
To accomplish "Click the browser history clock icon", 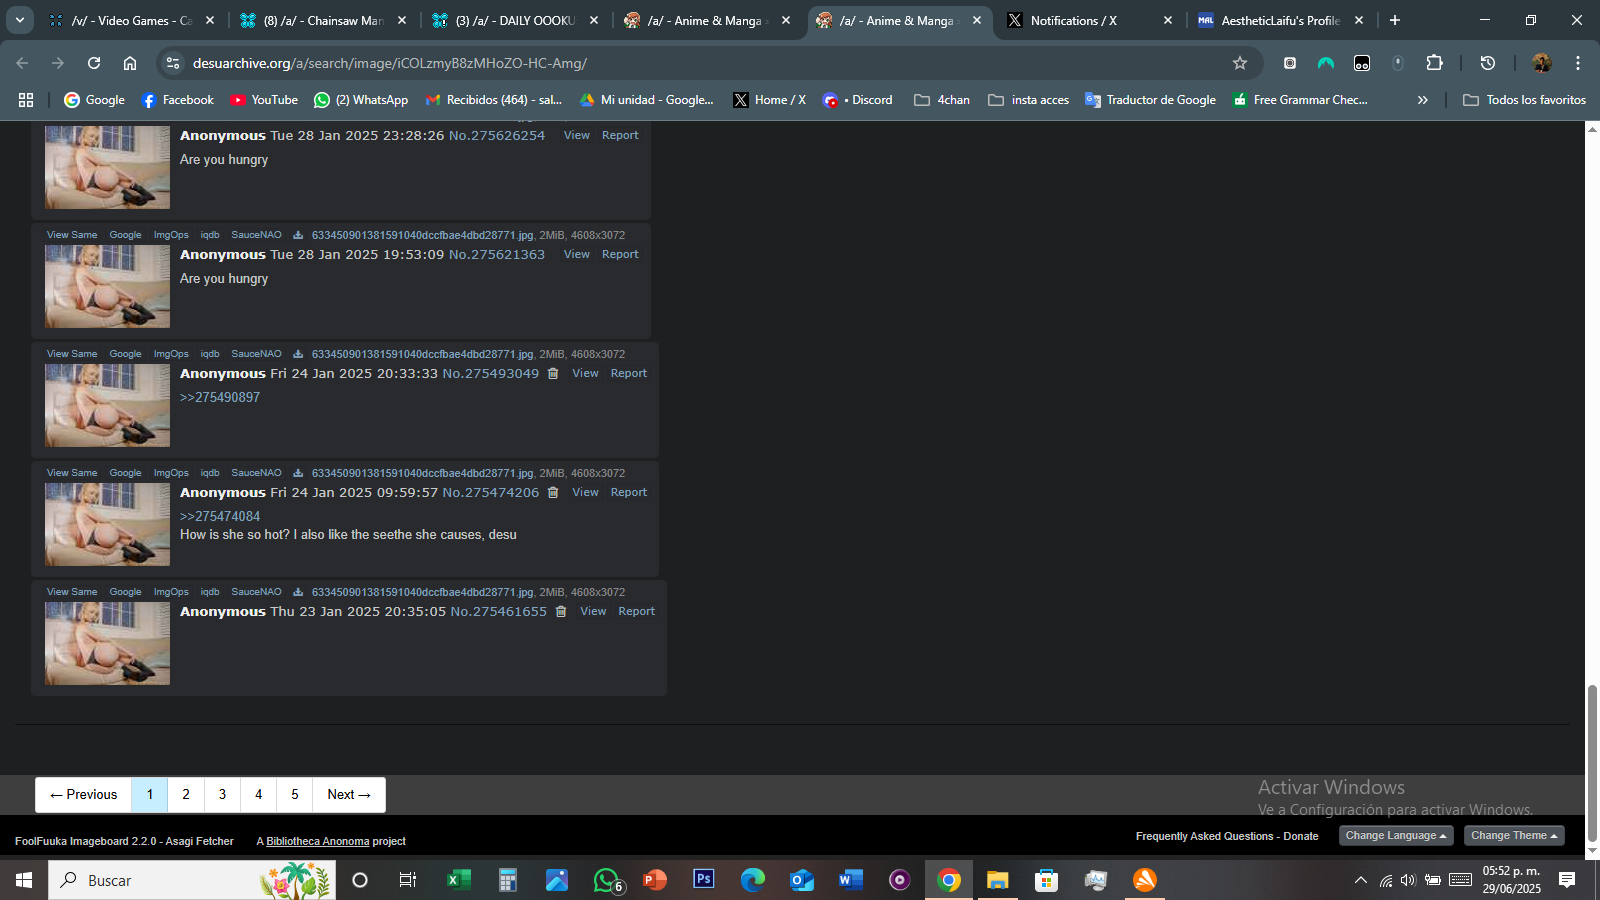I will coord(1488,63).
